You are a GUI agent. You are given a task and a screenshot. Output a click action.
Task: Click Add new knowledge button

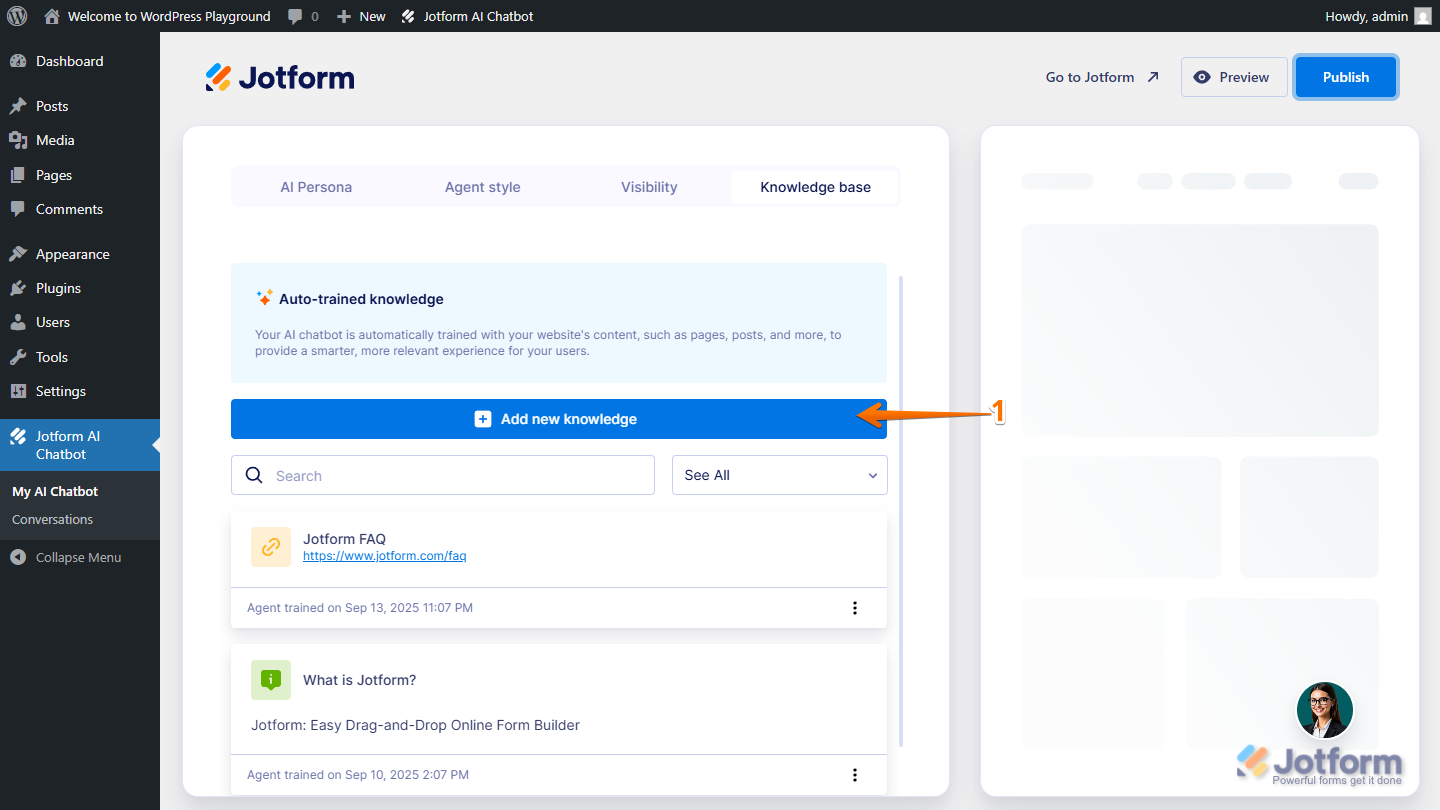pyautogui.click(x=559, y=419)
